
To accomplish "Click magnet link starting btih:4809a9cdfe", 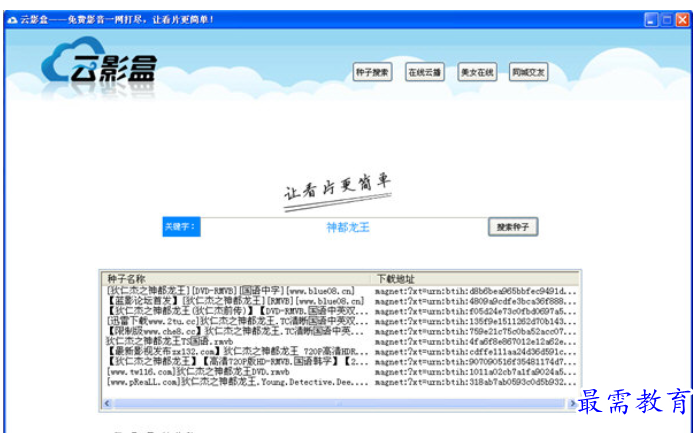I will click(476, 301).
